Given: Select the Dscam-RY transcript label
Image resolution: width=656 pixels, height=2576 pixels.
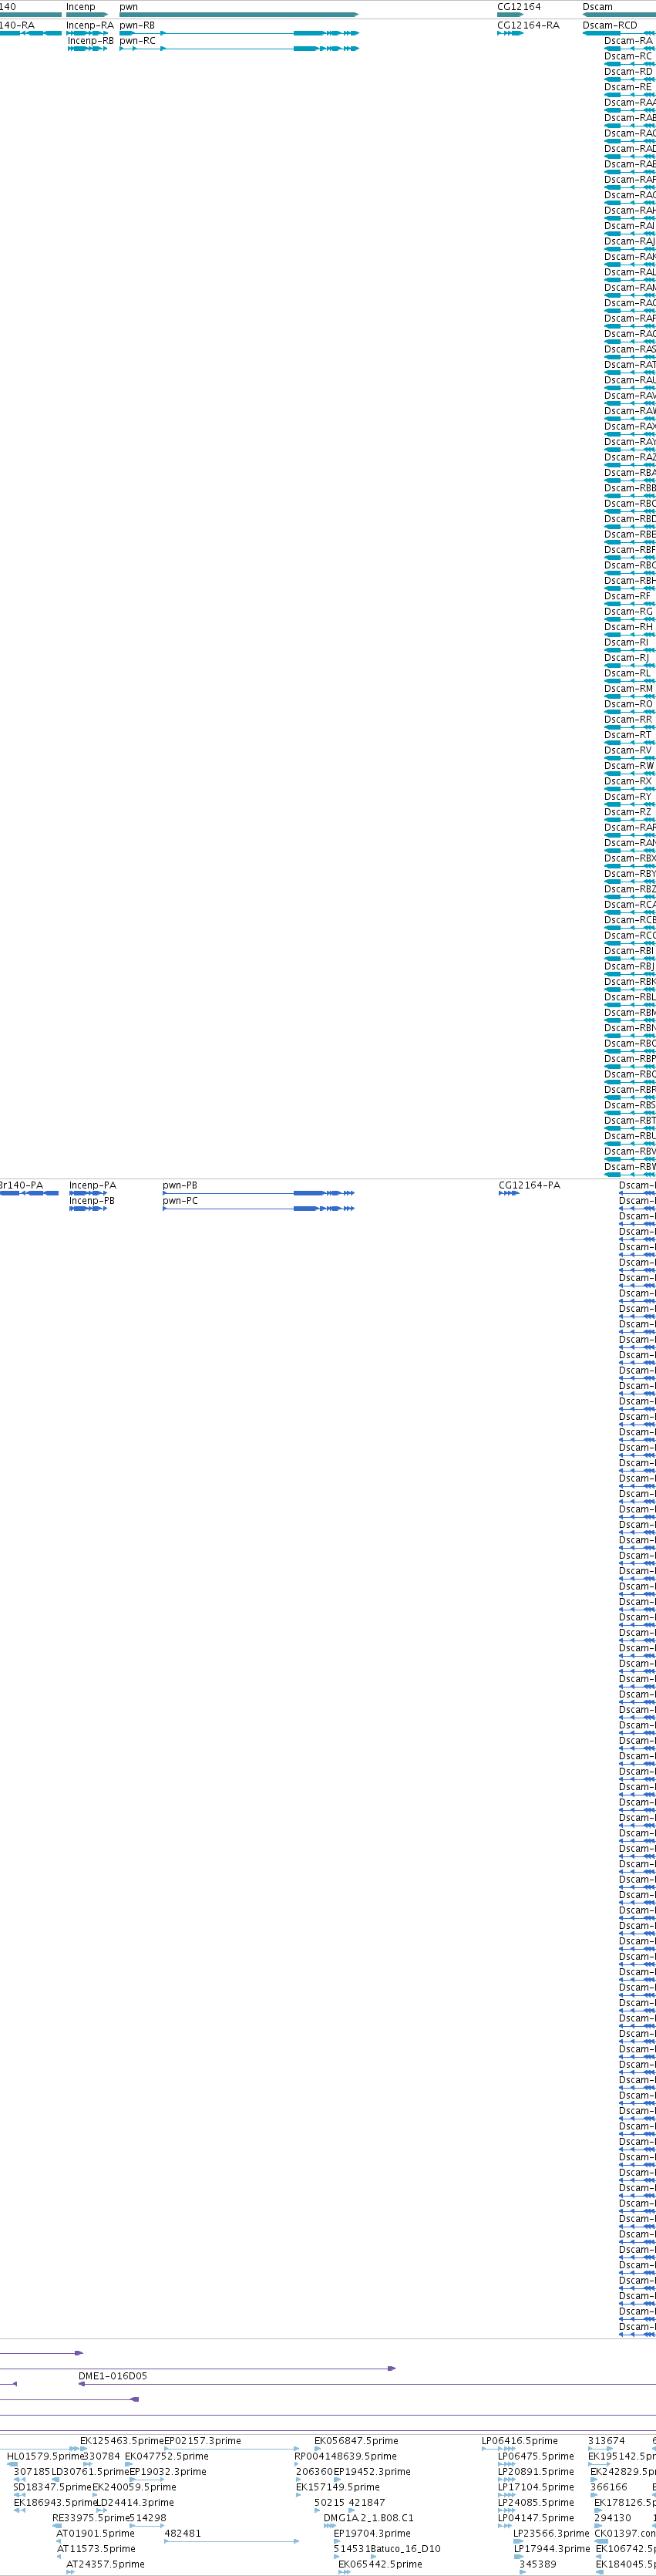Looking at the screenshot, I should [x=628, y=797].
